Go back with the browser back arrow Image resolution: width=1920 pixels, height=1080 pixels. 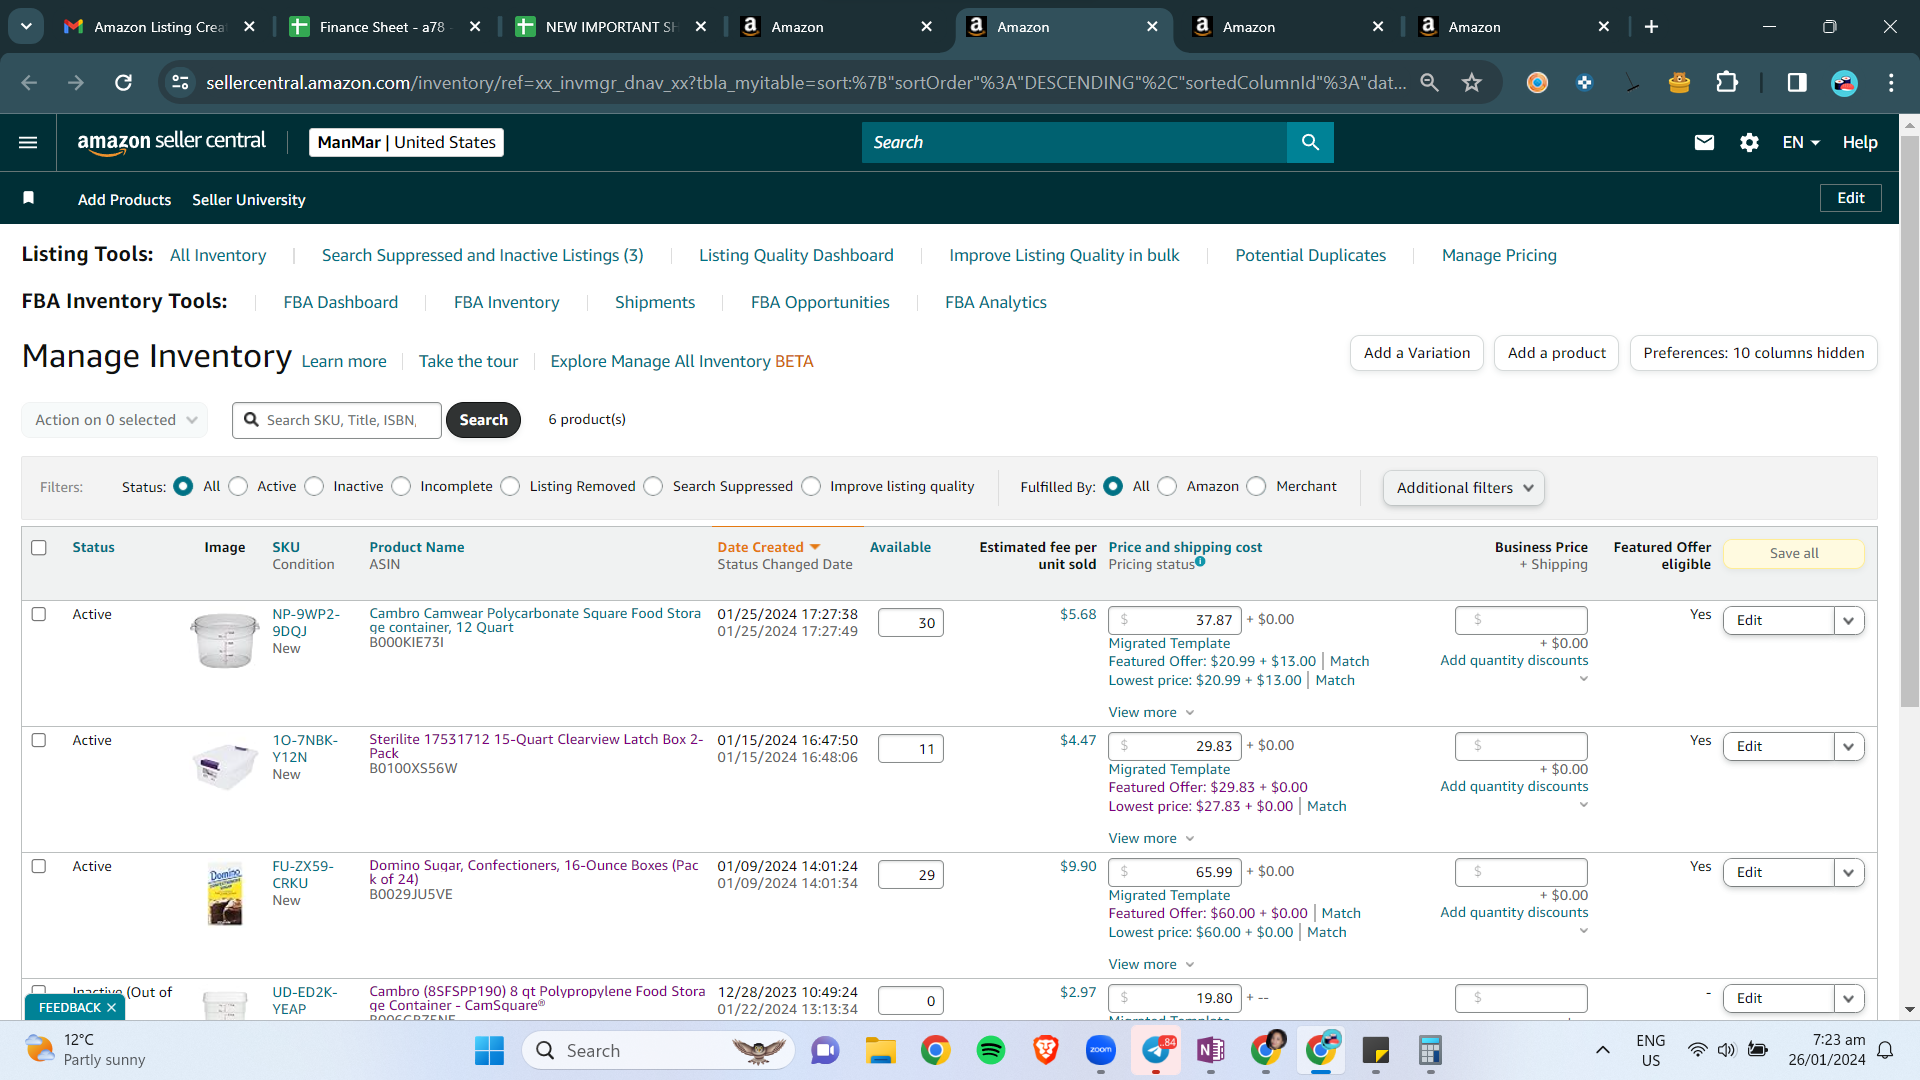pyautogui.click(x=29, y=82)
